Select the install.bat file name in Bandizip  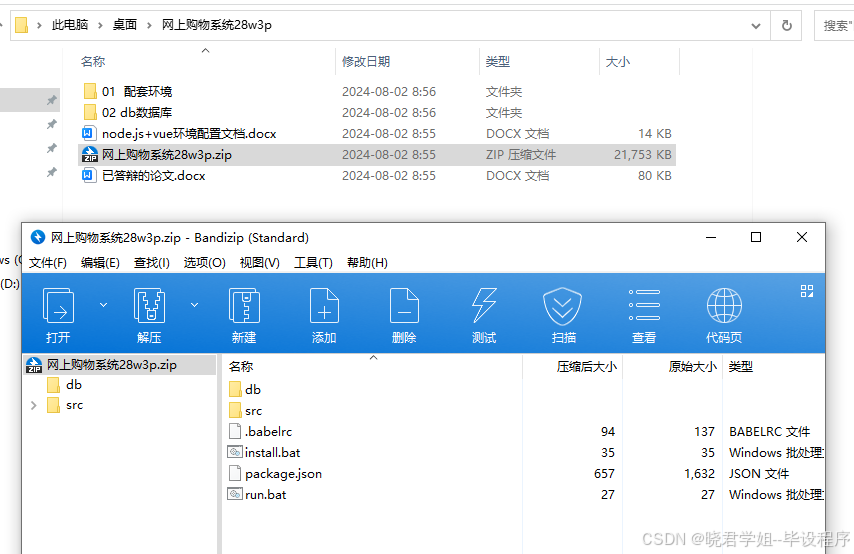[272, 452]
